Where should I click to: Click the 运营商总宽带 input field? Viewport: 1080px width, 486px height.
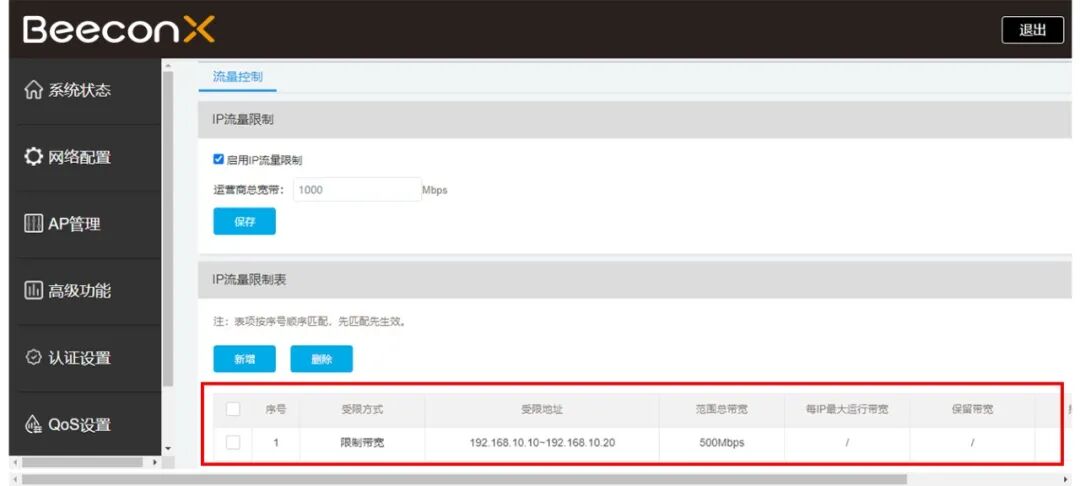357,190
